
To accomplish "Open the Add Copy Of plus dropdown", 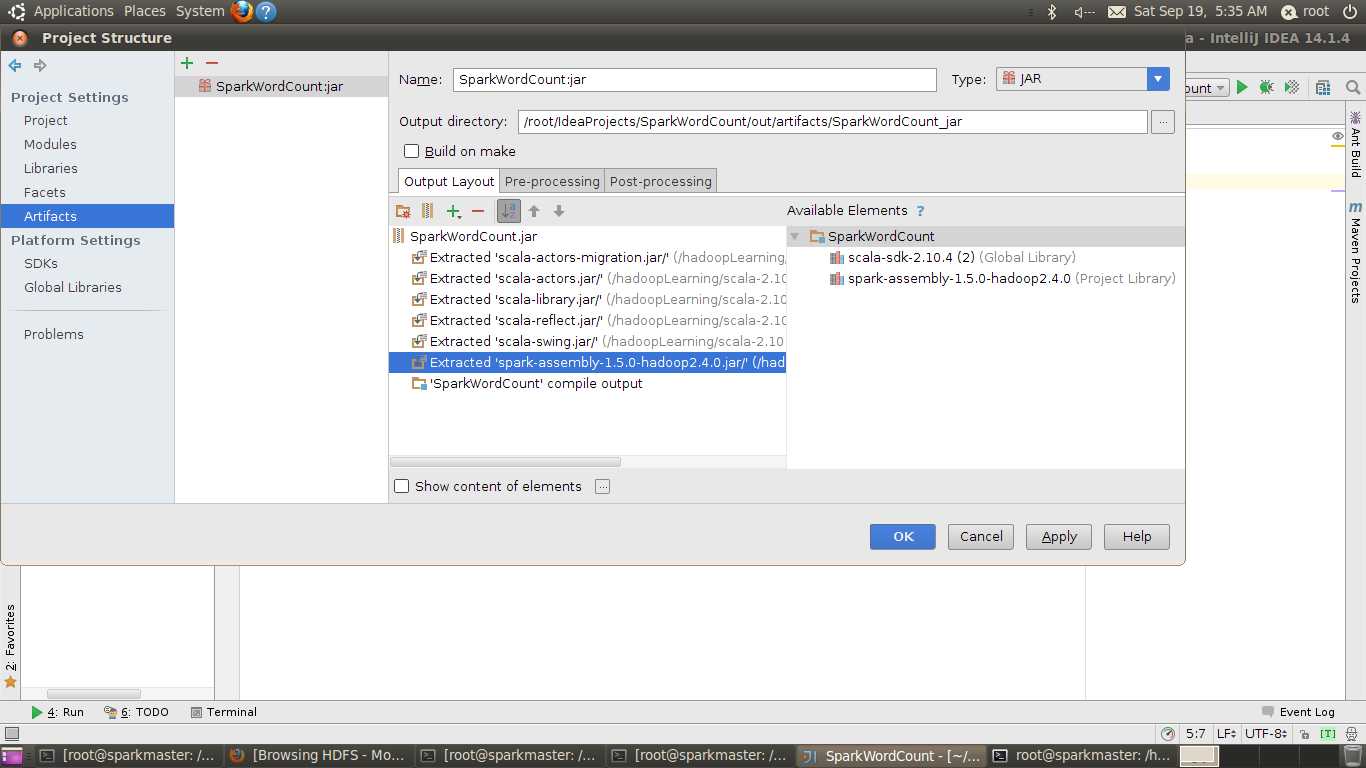I will [454, 211].
